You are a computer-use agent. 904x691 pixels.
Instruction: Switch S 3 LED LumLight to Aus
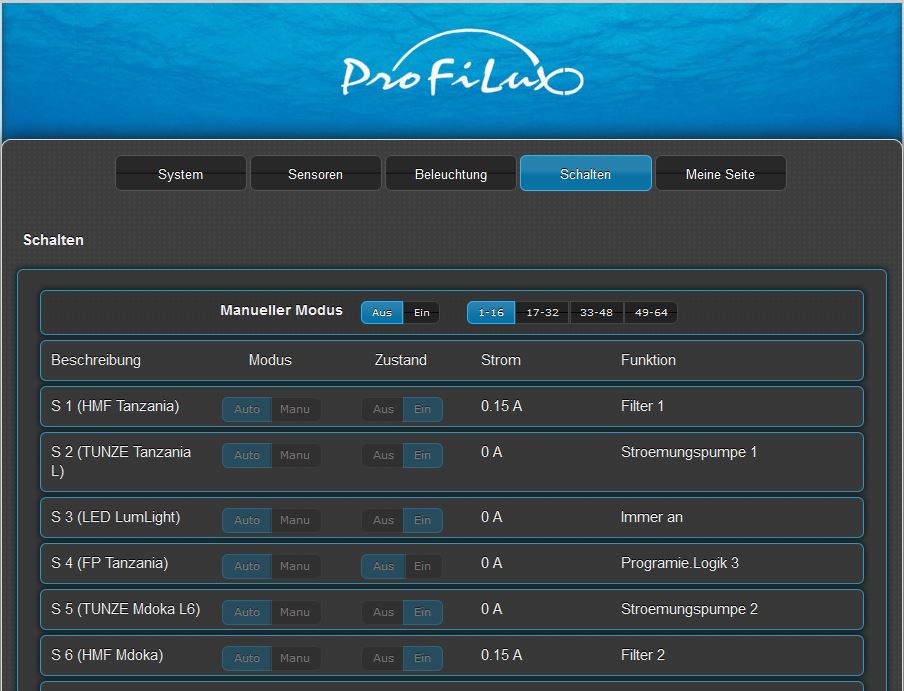383,520
